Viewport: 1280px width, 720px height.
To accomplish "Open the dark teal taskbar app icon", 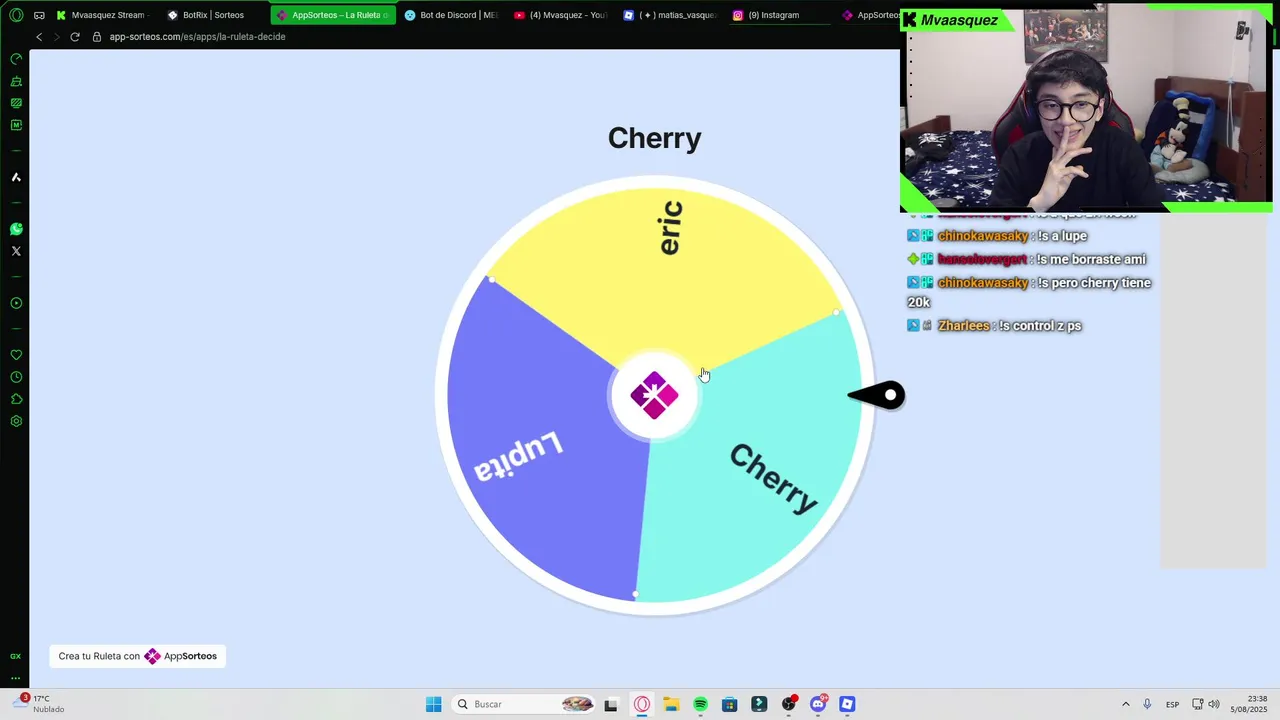I will pos(759,704).
